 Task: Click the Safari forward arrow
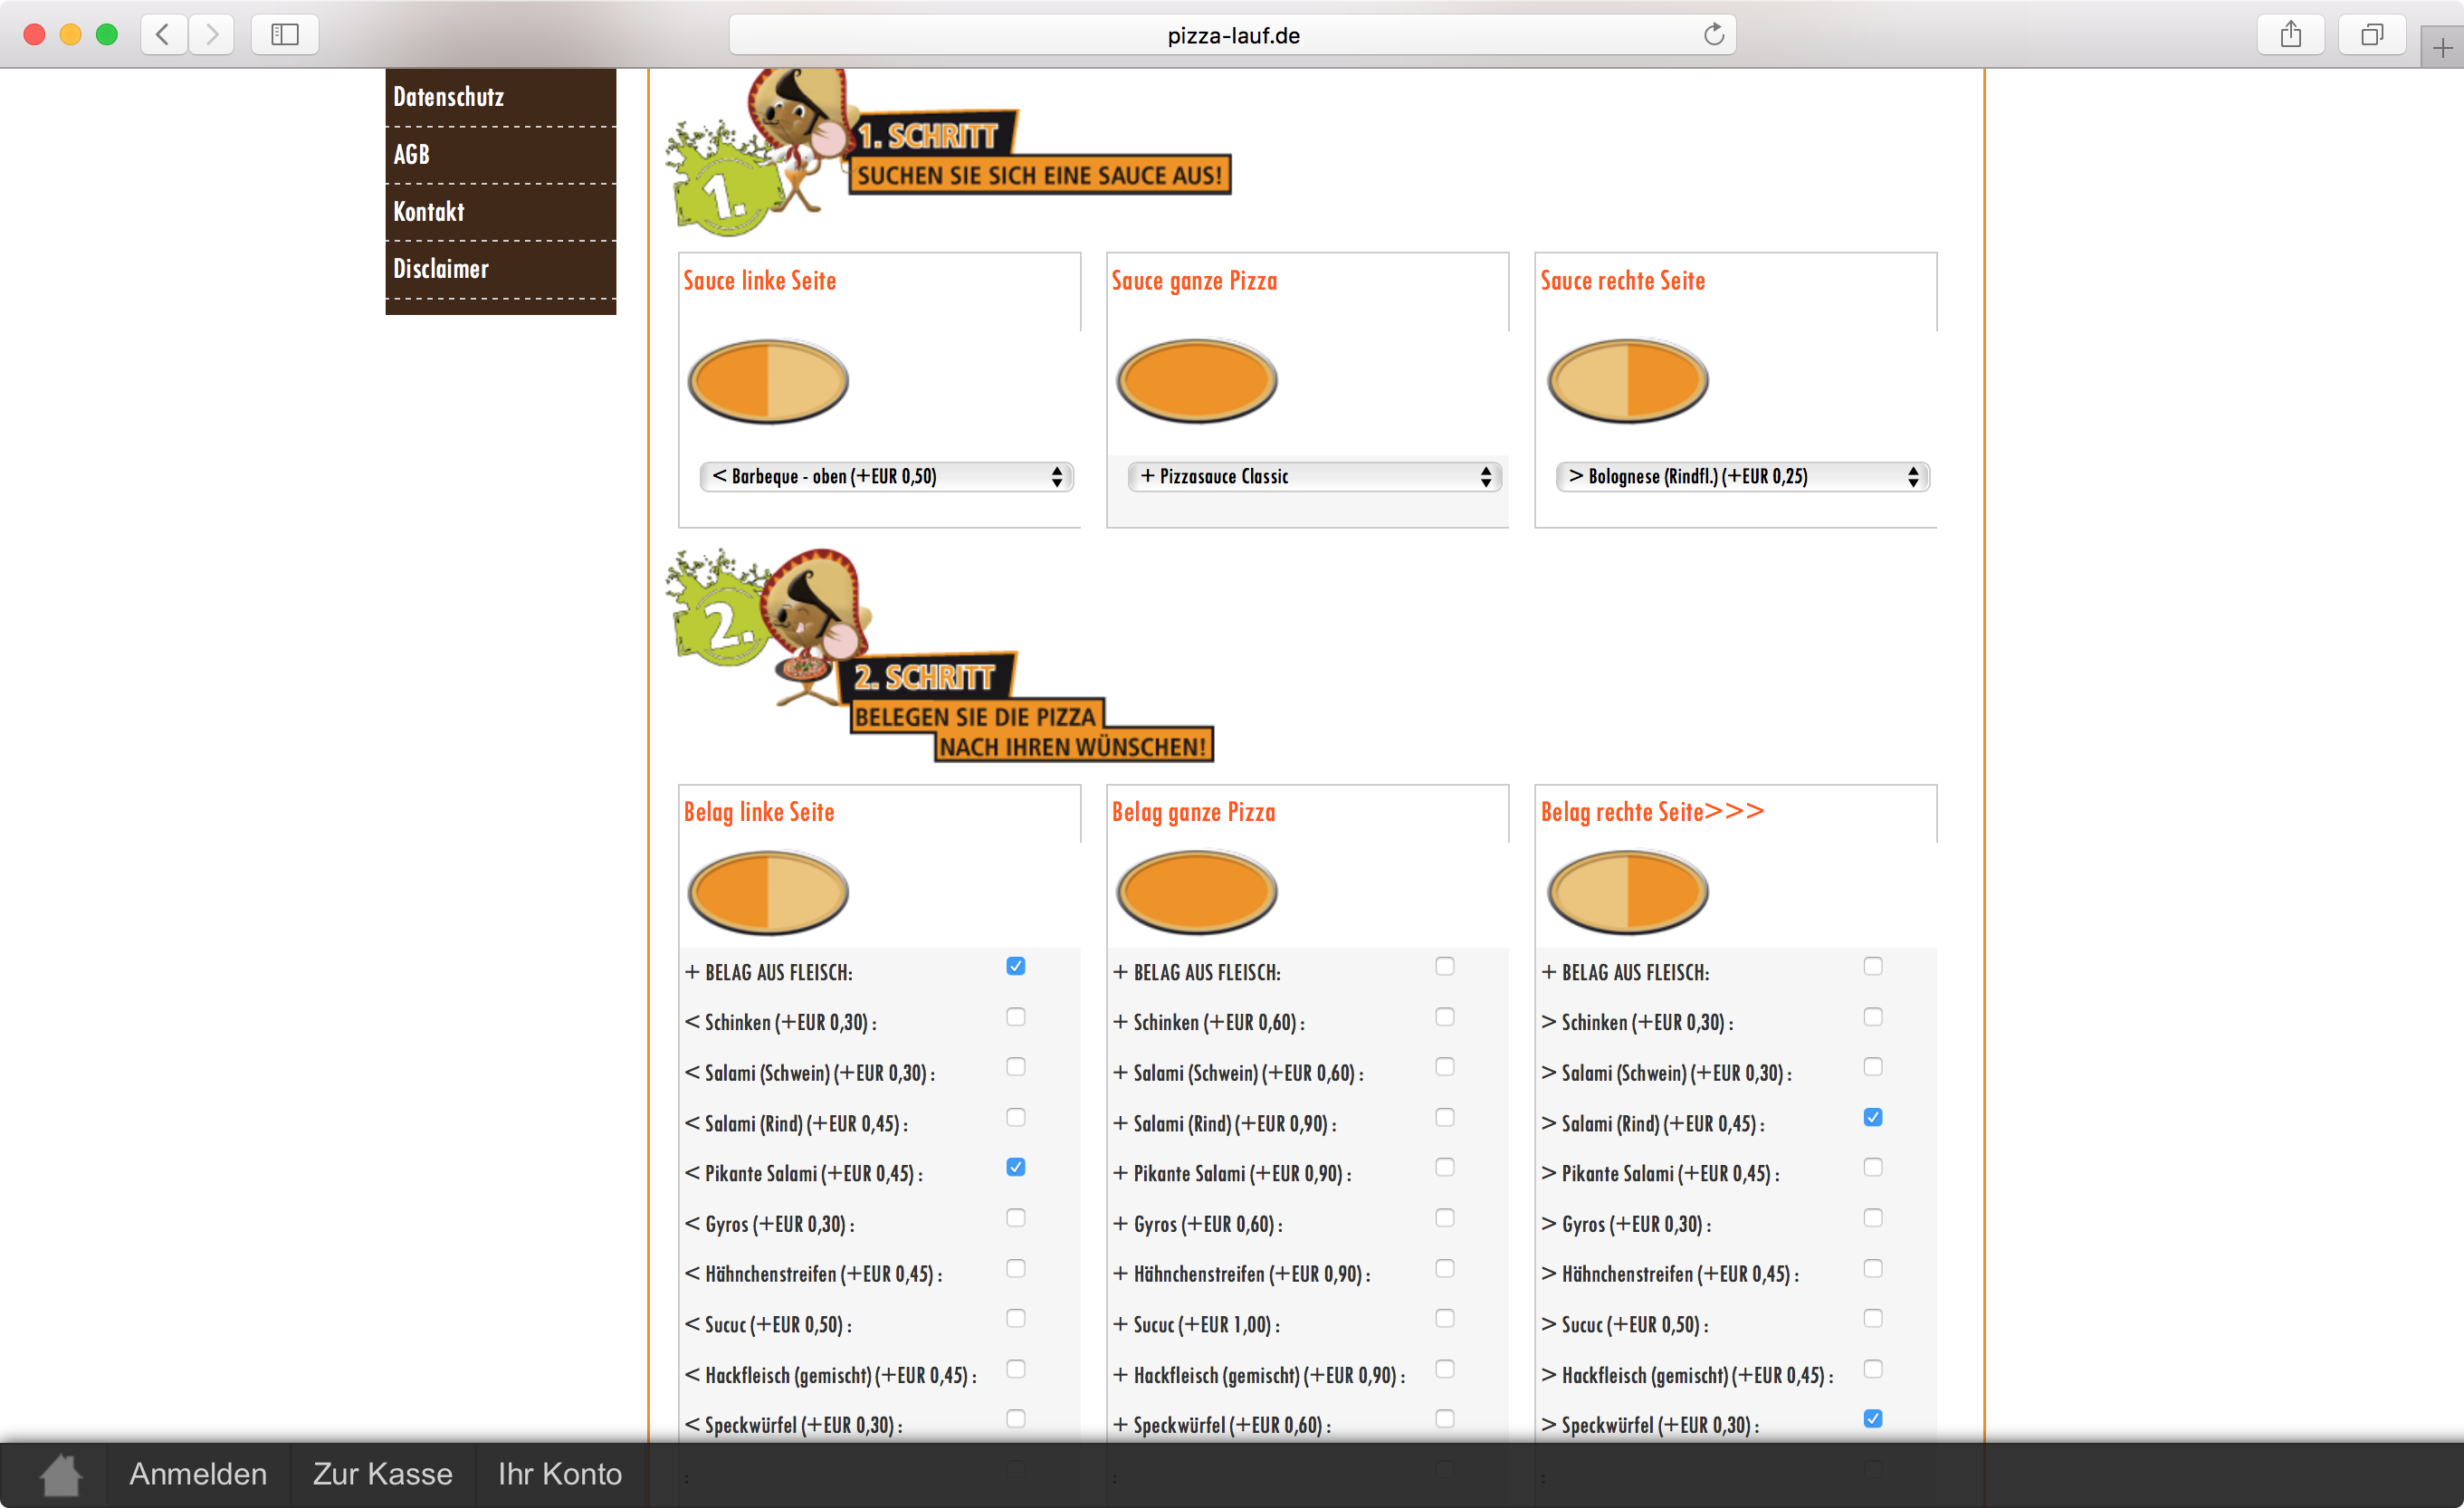[211, 35]
